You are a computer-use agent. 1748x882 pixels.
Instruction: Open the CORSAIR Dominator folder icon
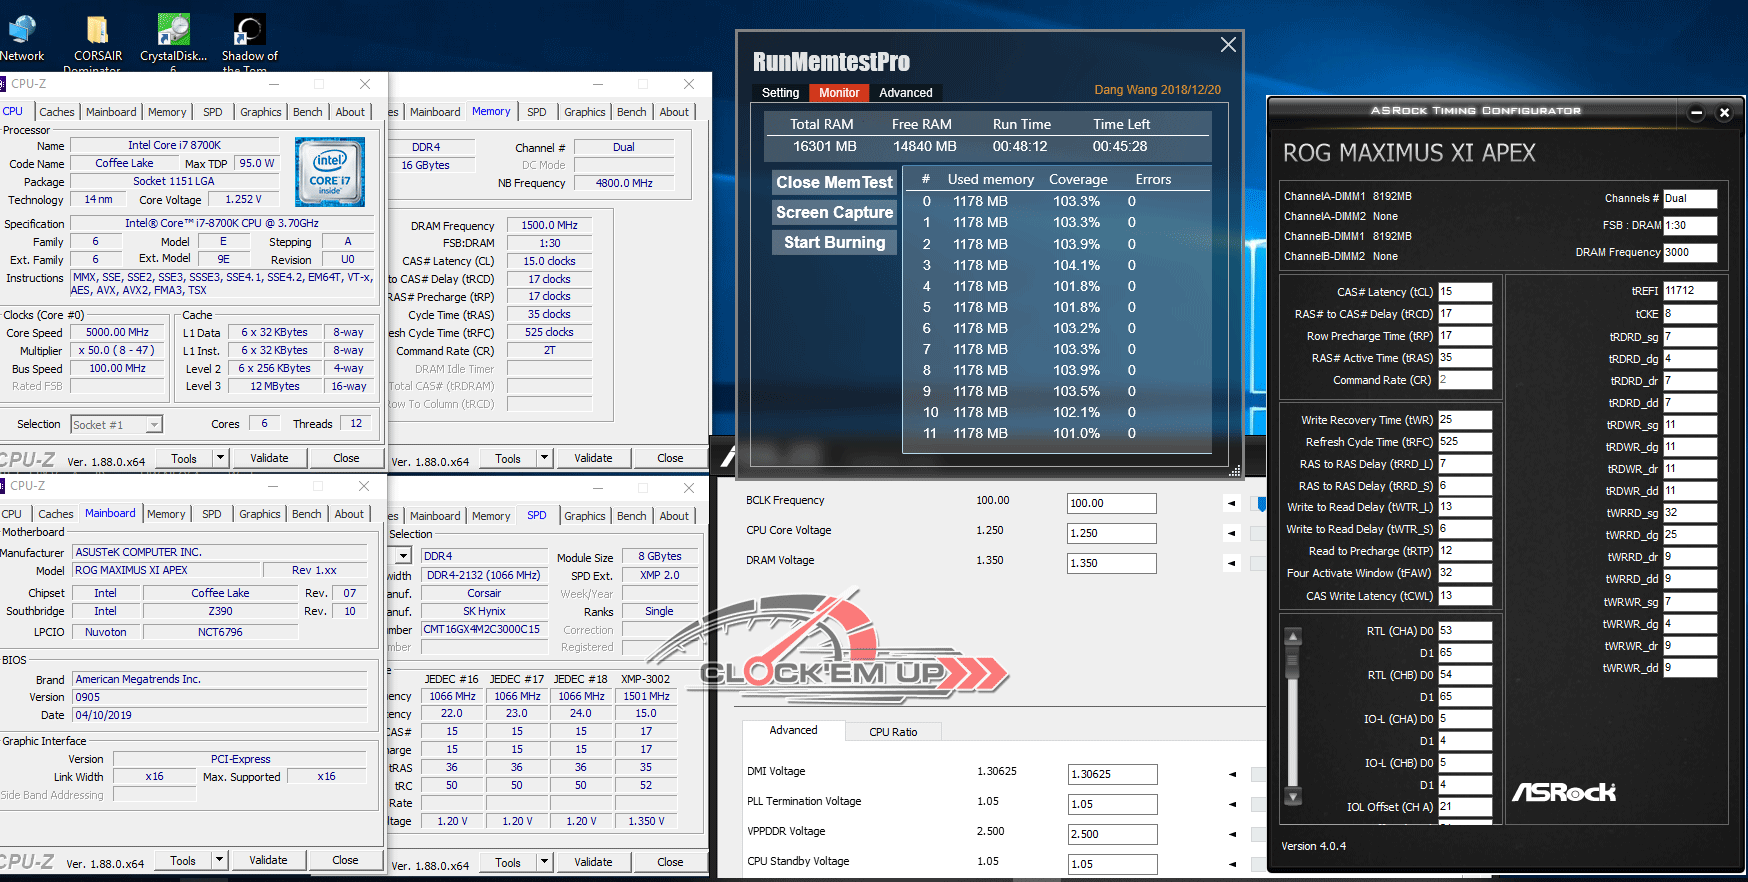pos(97,42)
